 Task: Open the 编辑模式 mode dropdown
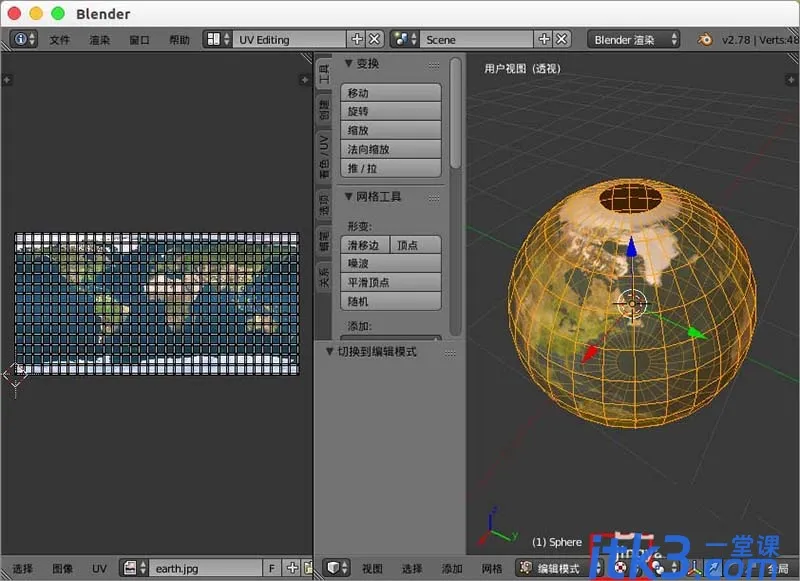(560, 568)
